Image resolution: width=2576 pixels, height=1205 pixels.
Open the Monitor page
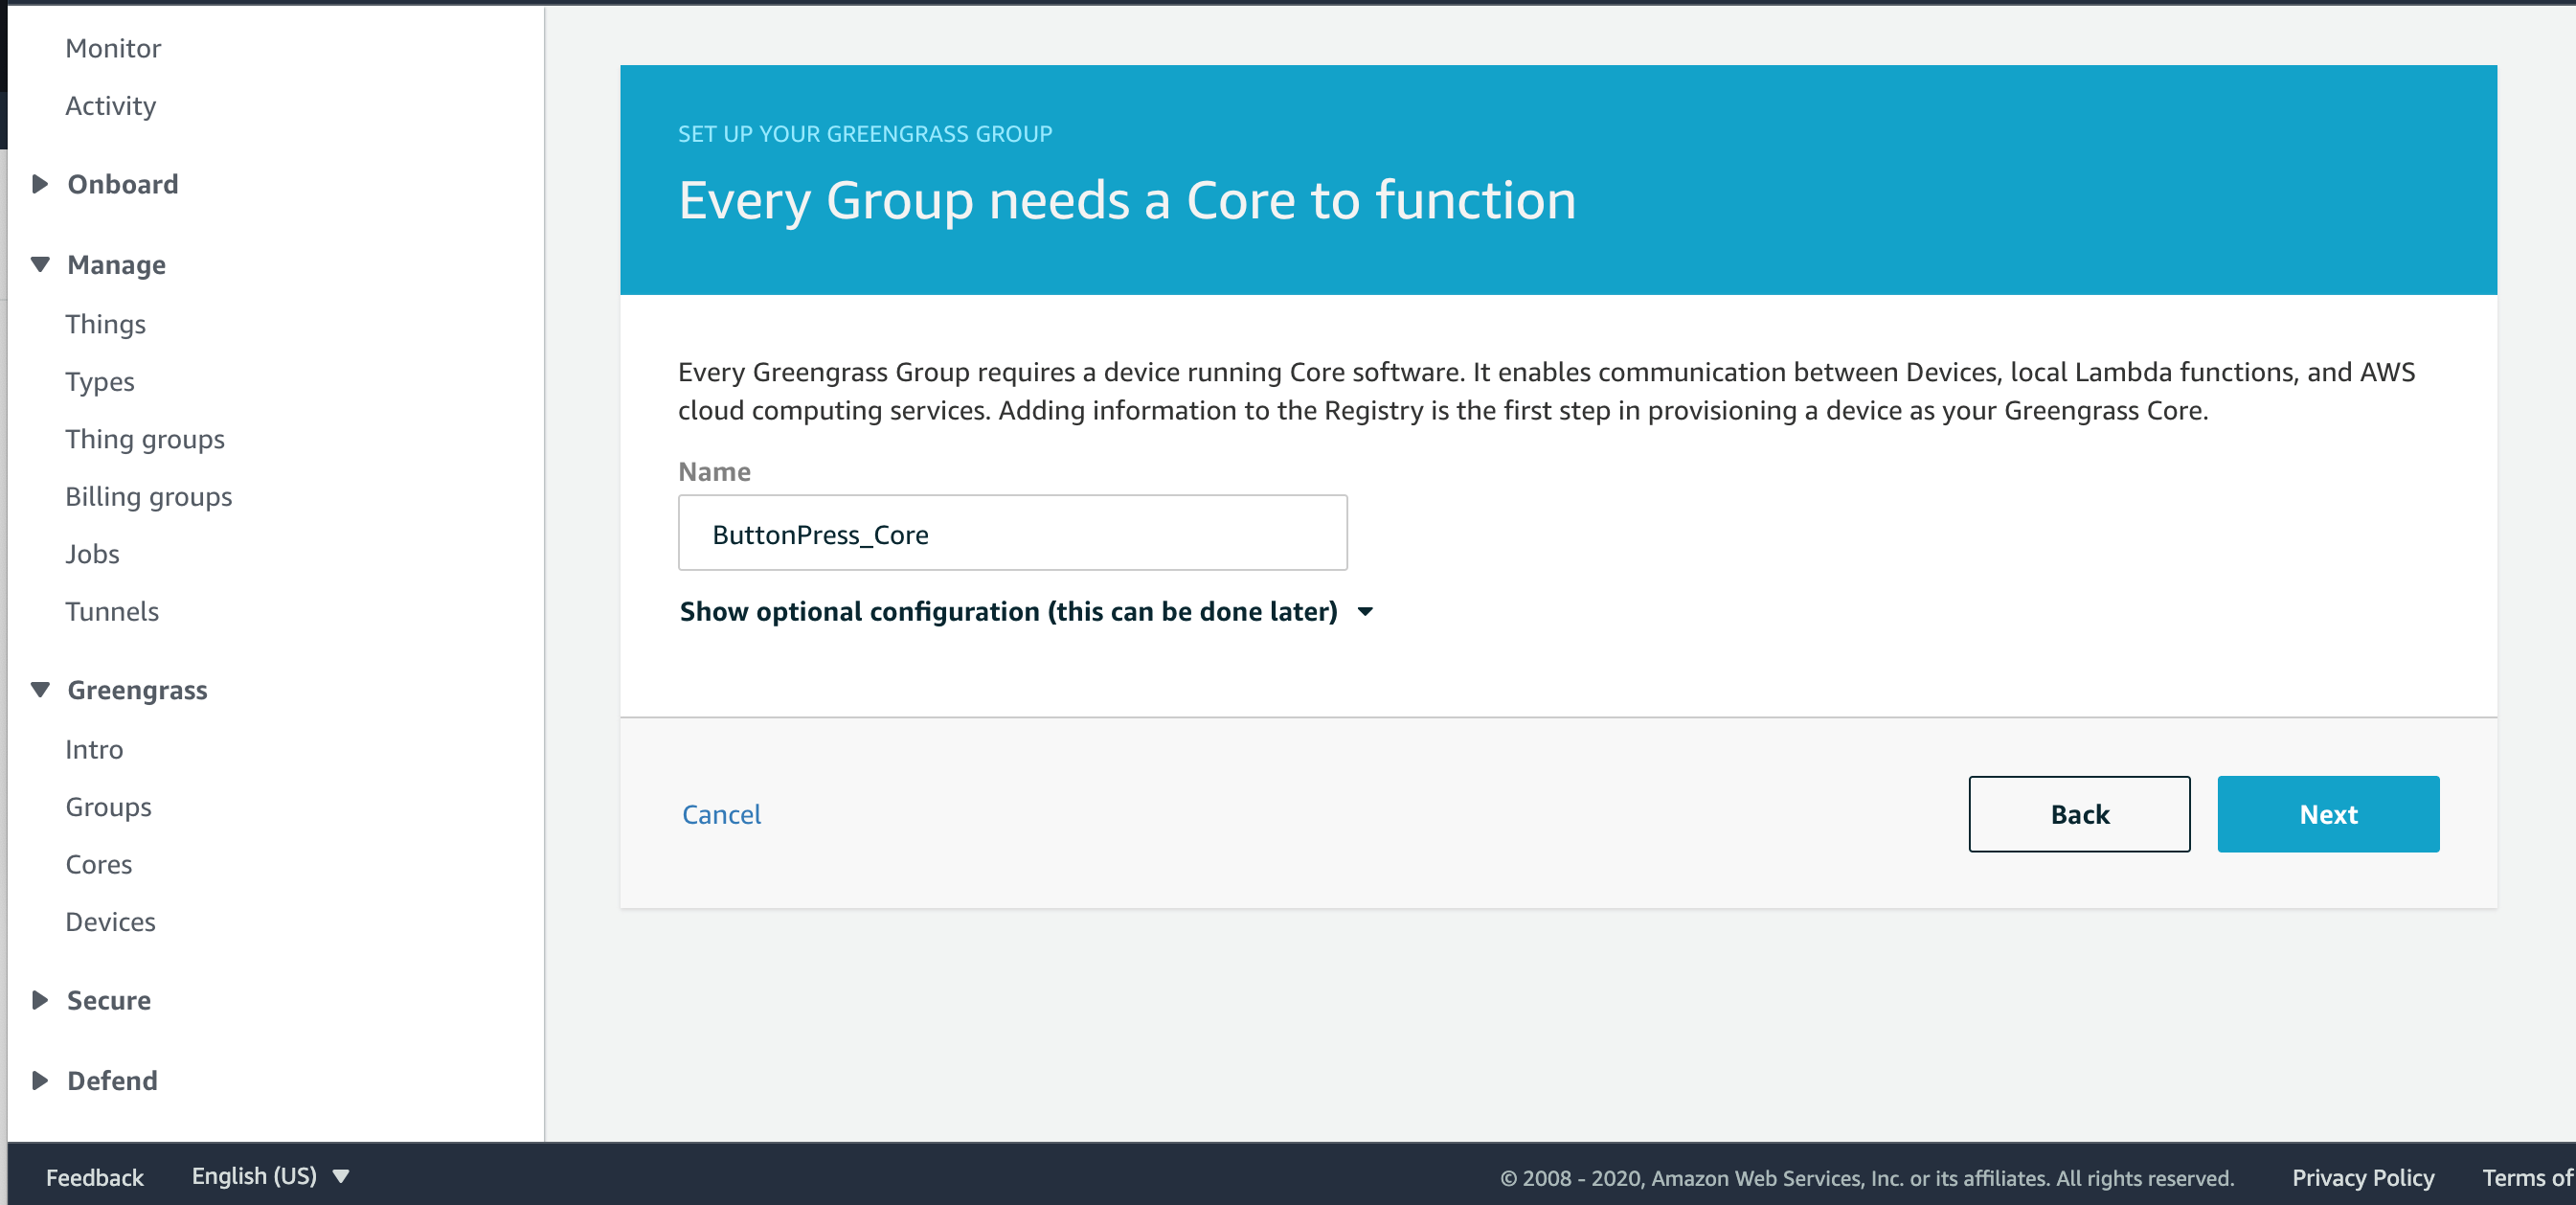[x=113, y=48]
